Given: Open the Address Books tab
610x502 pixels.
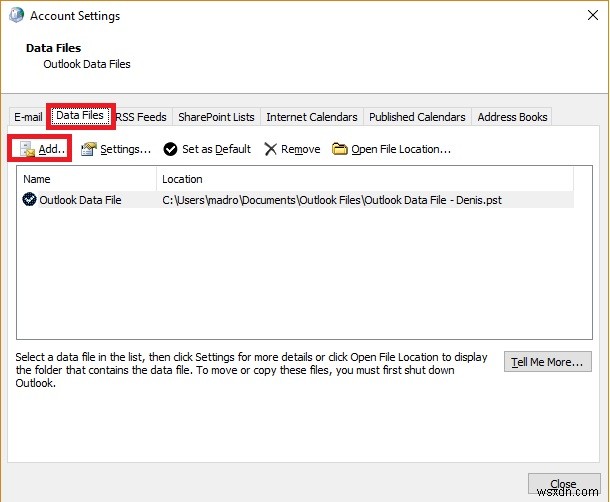Looking at the screenshot, I should point(512,117).
